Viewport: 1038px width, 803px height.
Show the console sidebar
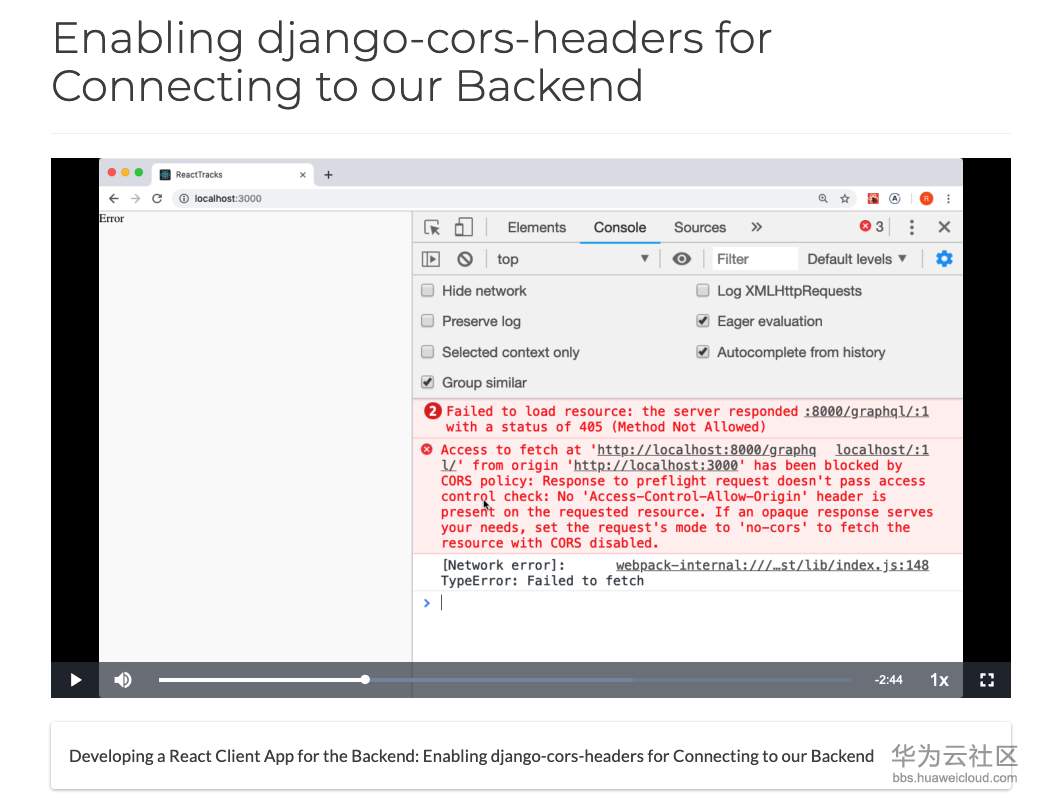[x=430, y=259]
